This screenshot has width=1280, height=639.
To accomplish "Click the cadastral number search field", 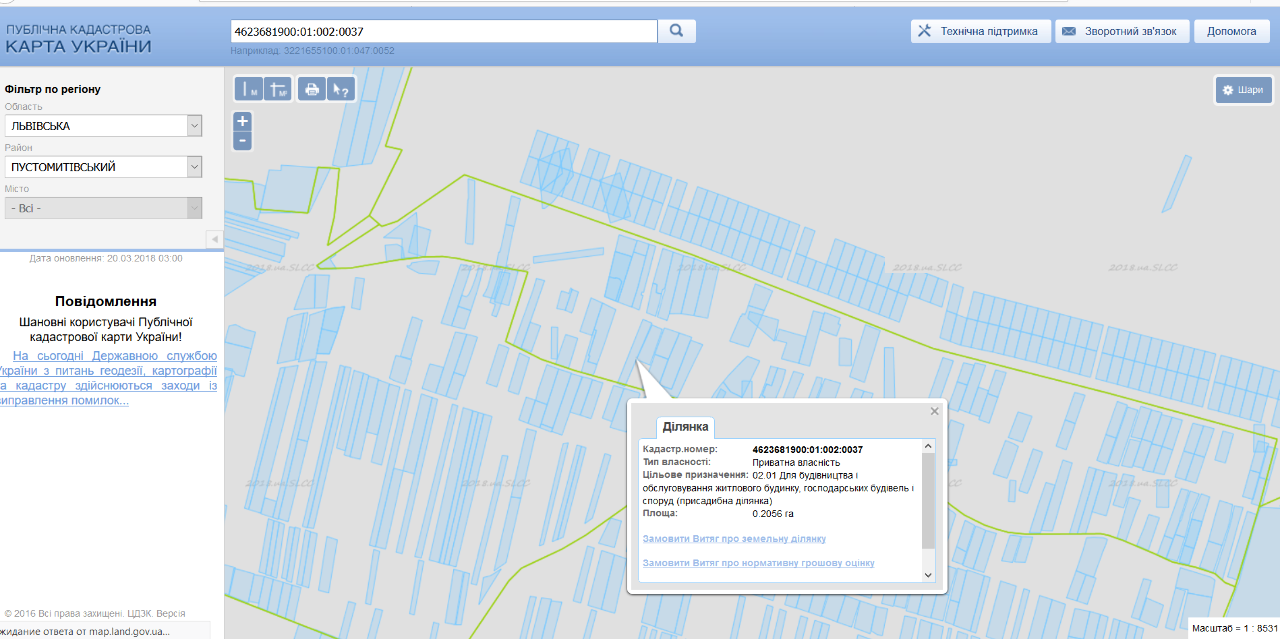I will click(x=443, y=31).
